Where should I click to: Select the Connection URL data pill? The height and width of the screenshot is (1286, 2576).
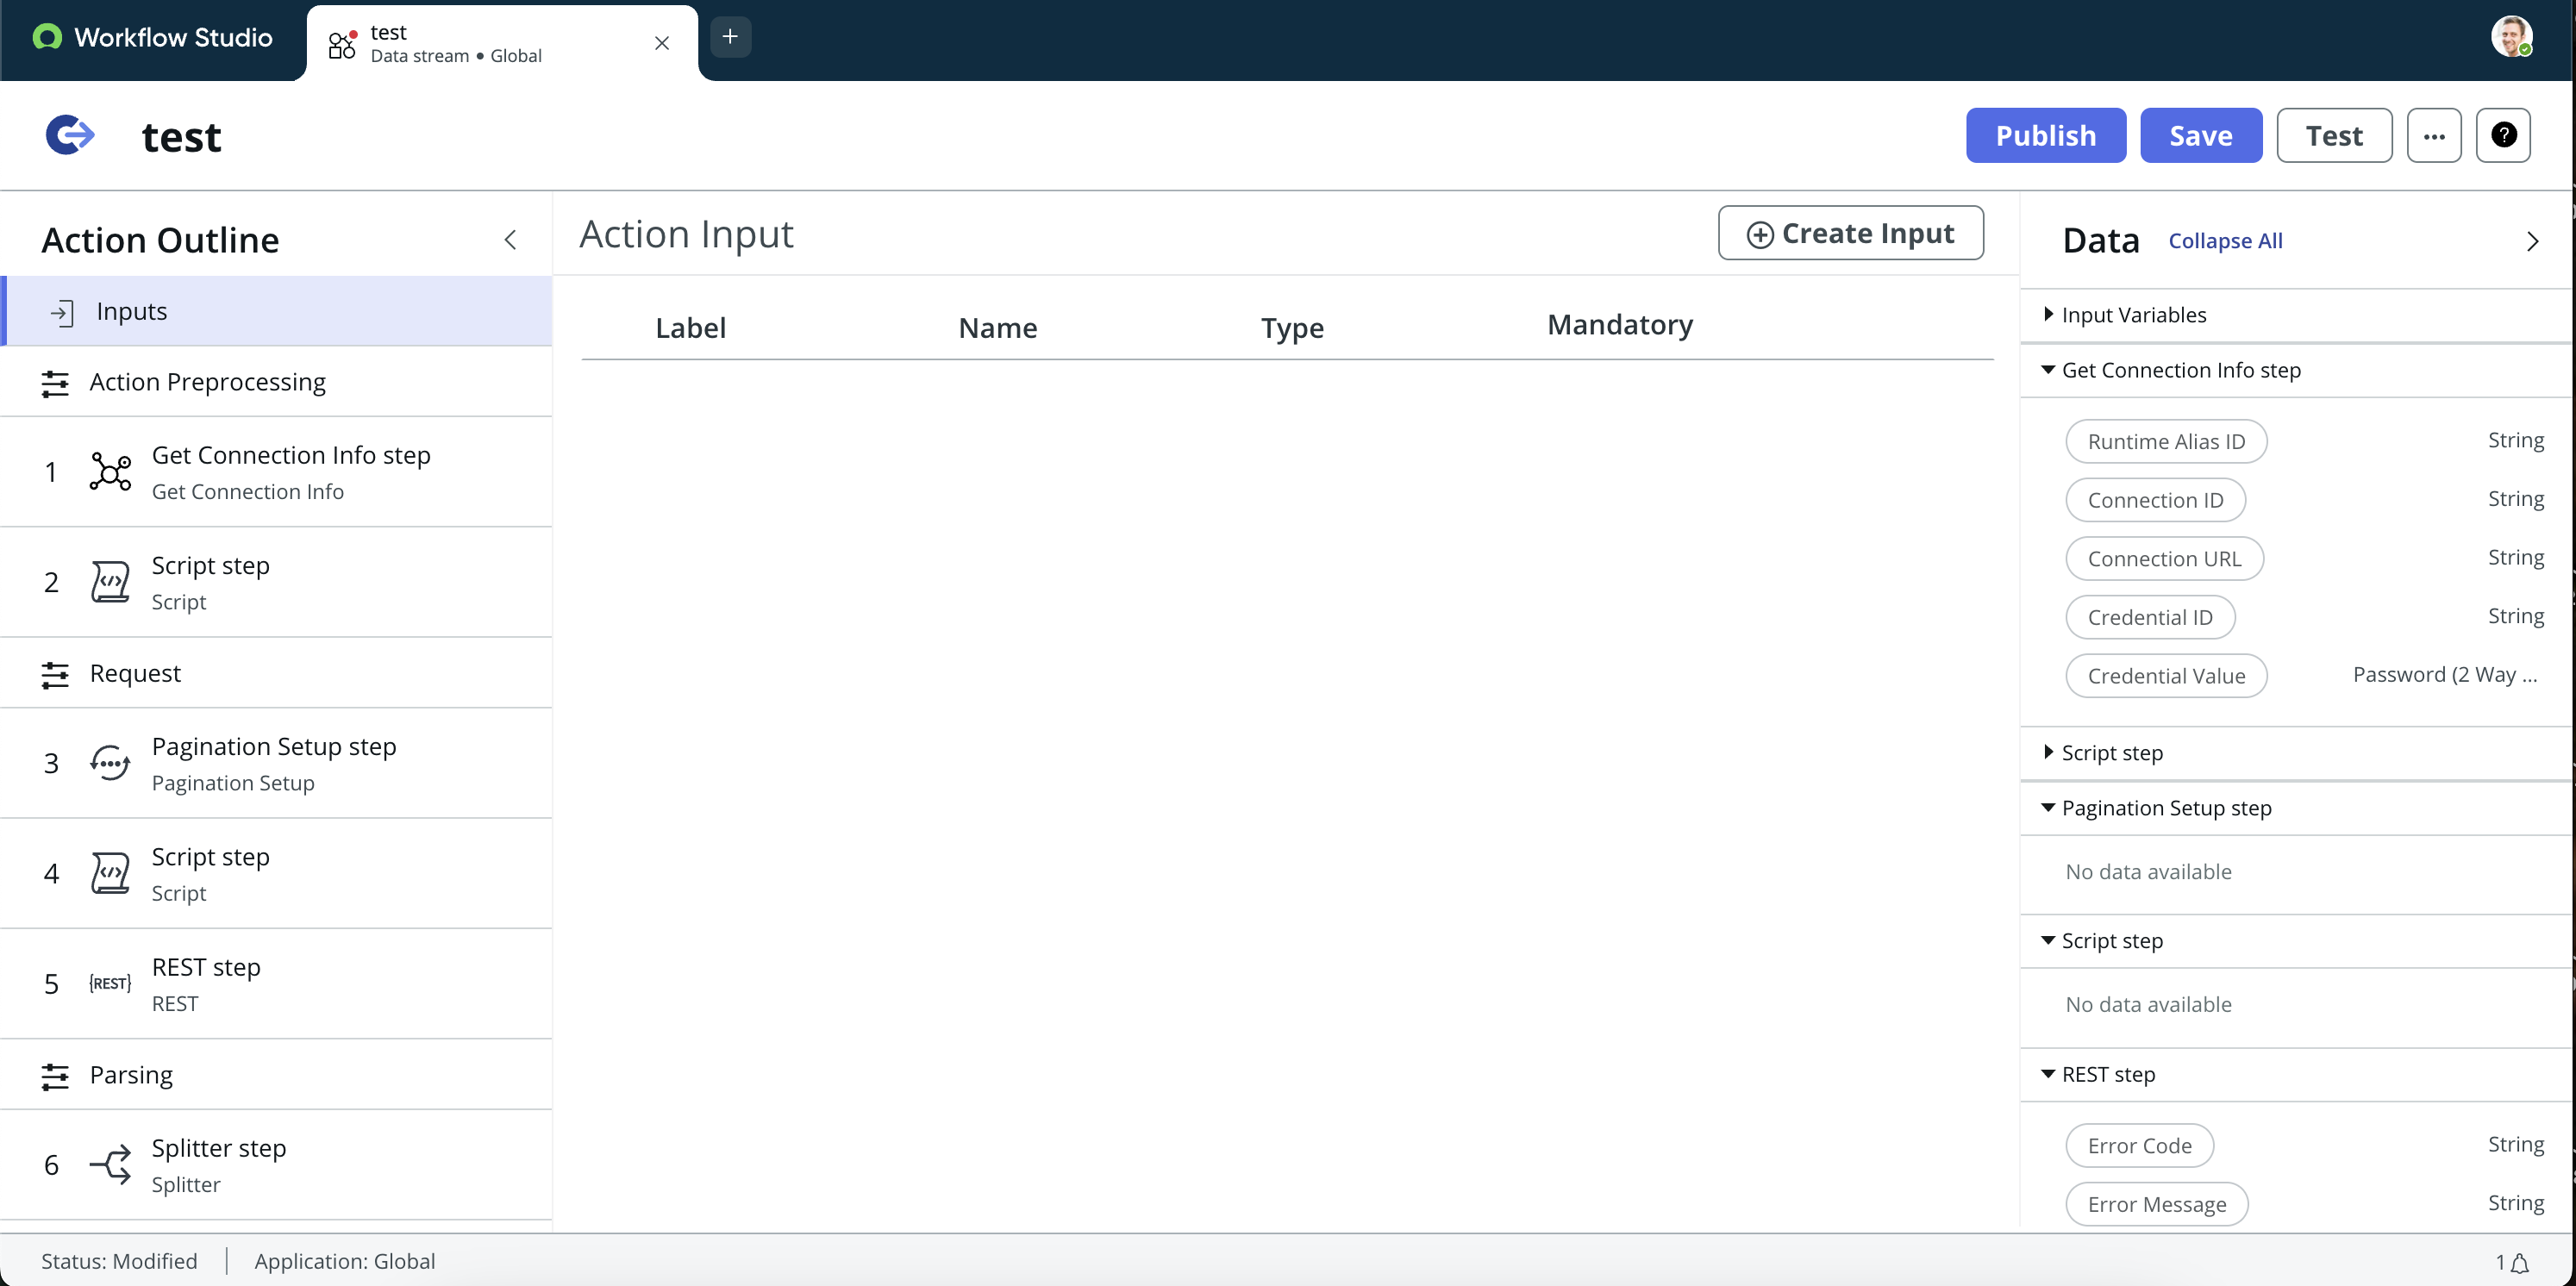(2164, 559)
